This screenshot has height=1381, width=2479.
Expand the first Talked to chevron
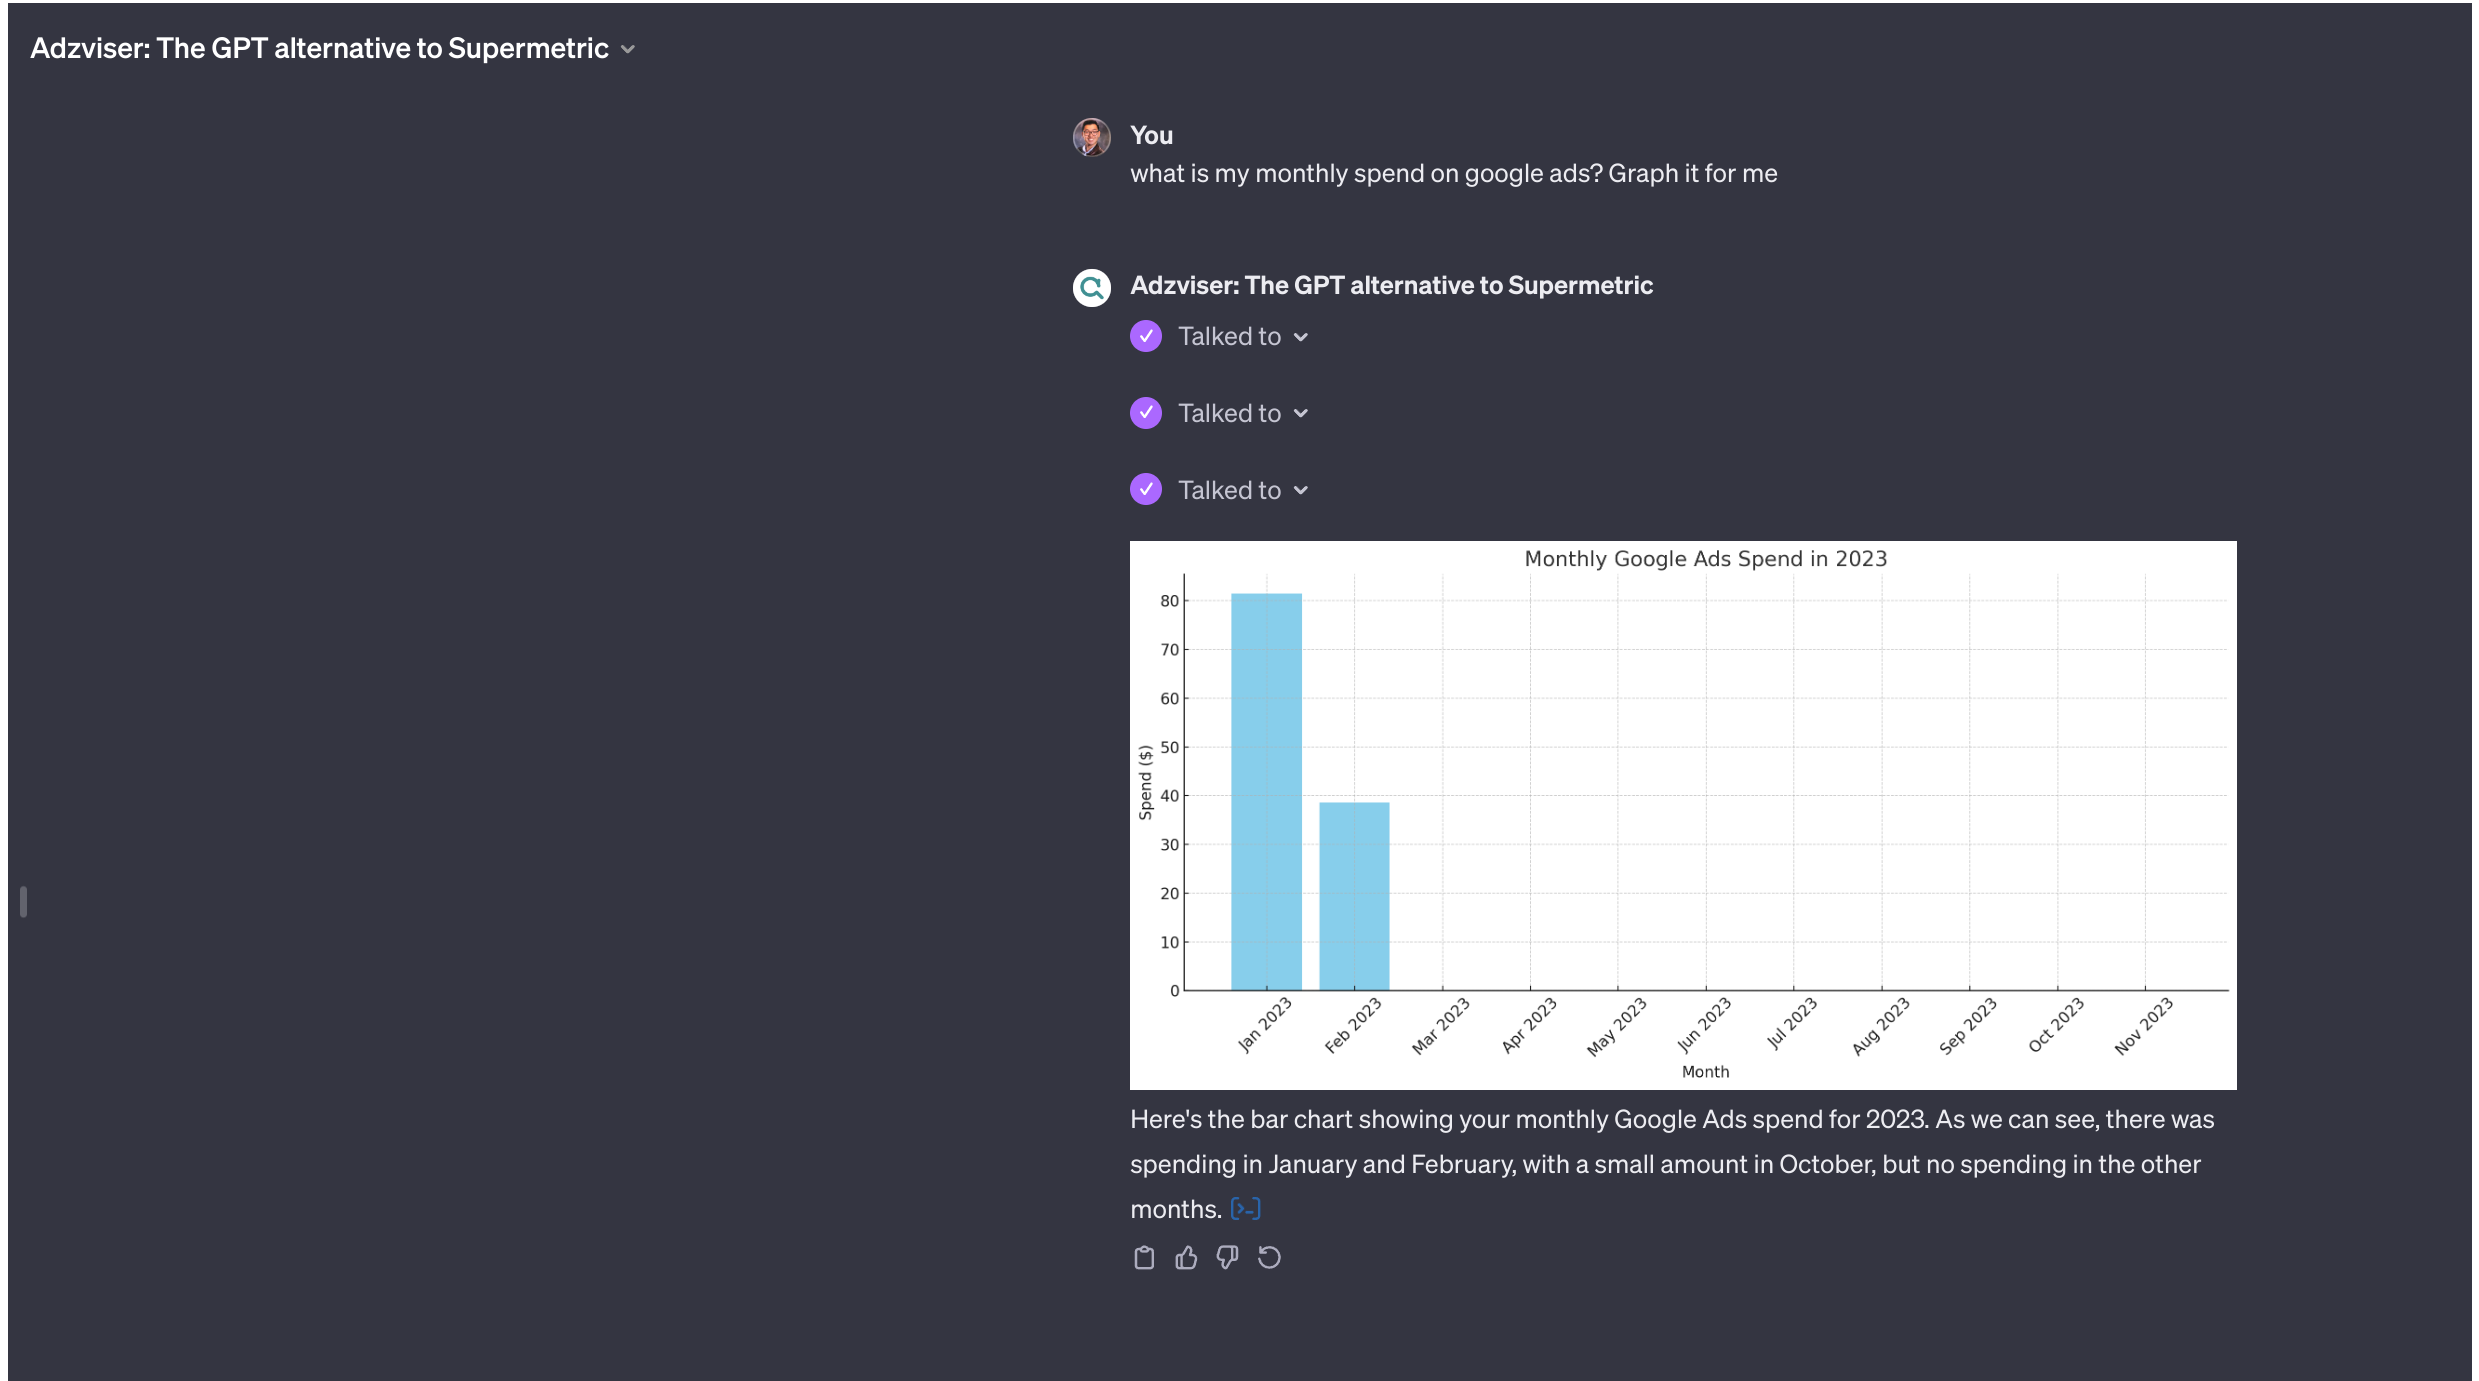pyautogui.click(x=1300, y=337)
